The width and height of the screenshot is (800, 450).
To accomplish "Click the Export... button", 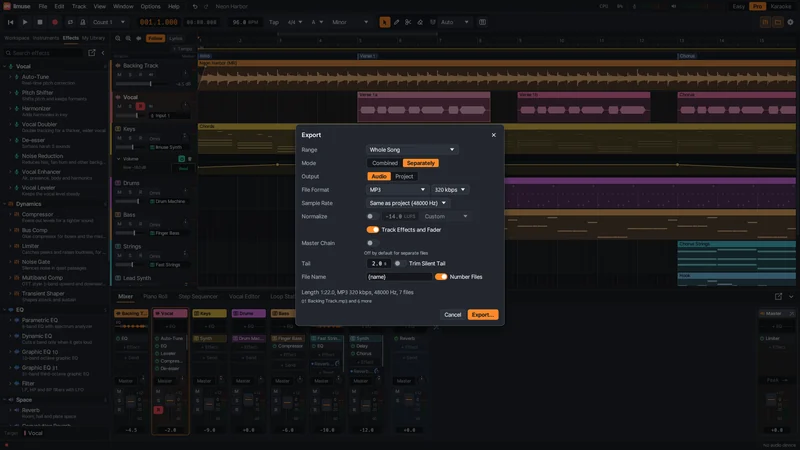I will click(x=483, y=315).
